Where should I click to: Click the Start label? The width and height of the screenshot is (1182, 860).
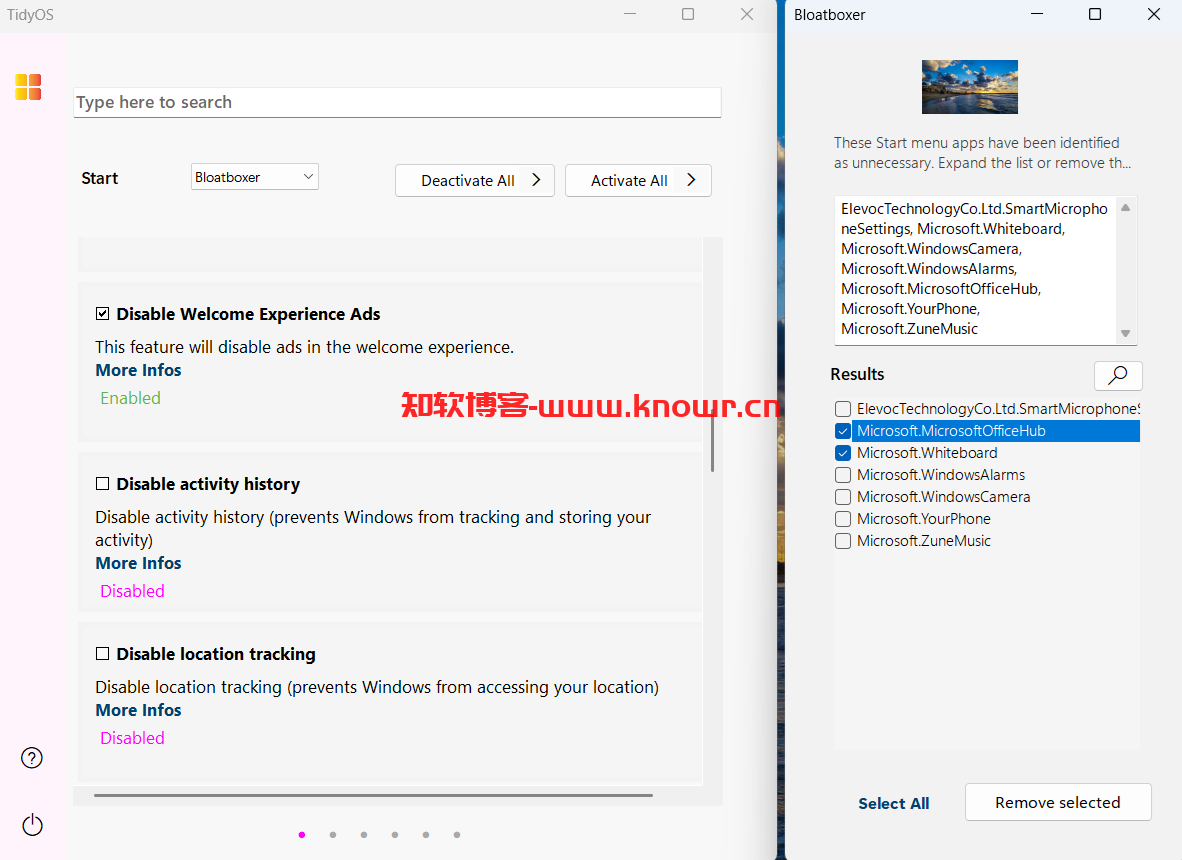tap(100, 179)
